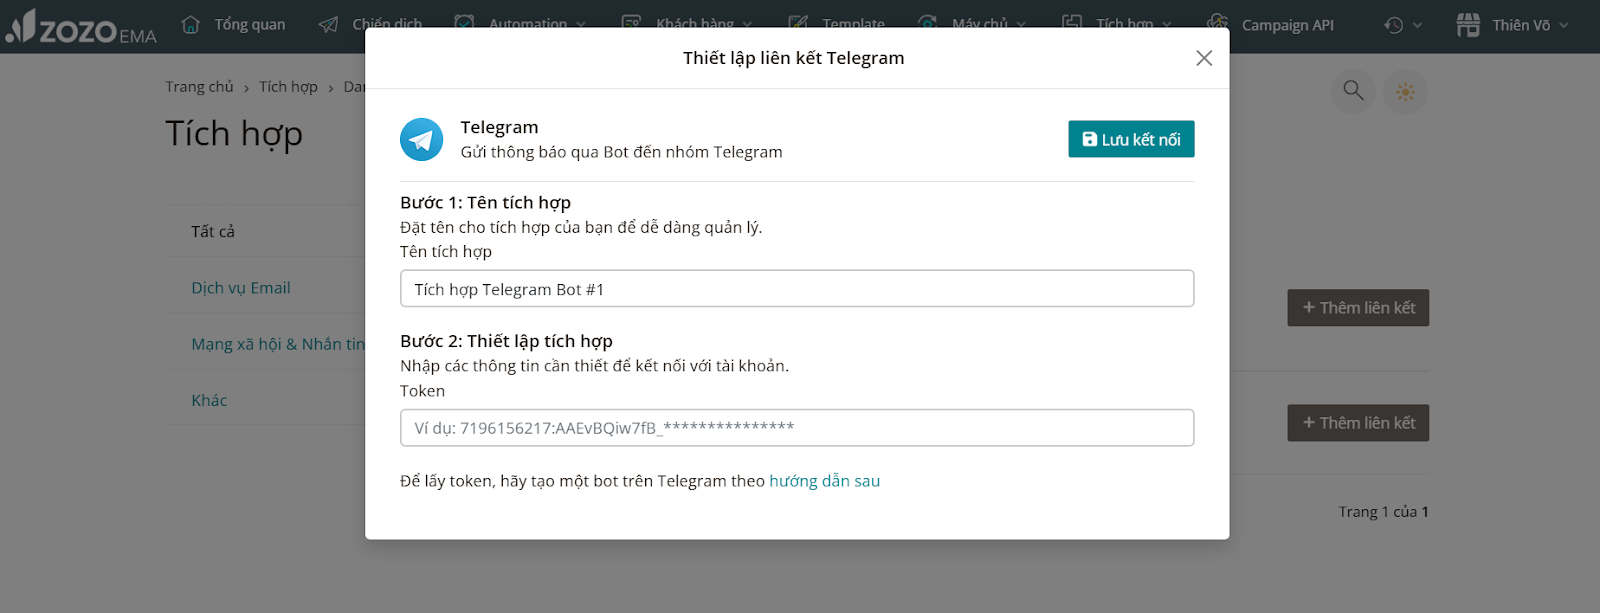The image size is (1600, 613).
Task: Click the home icon beside Tổng quan
Action: pos(191,25)
